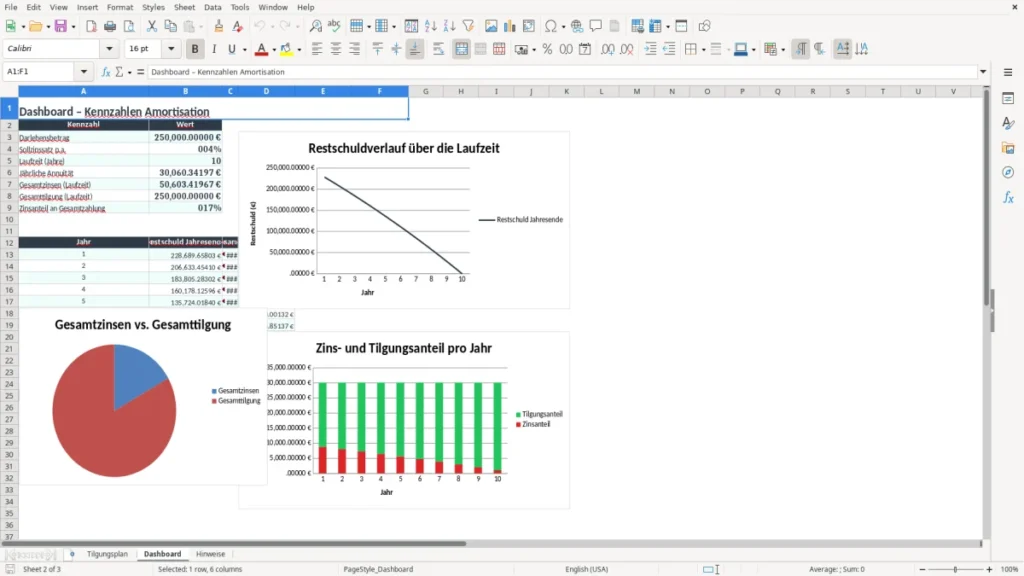Open the Name Box dropdown arrow
The width and height of the screenshot is (1024, 576).
(84, 72)
